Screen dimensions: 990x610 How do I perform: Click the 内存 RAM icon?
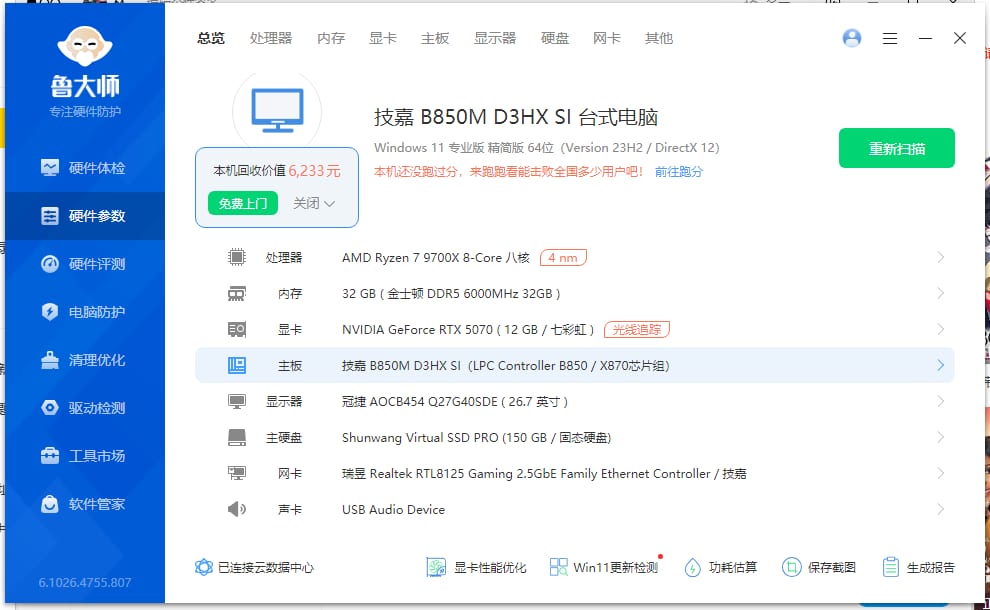[x=237, y=294]
